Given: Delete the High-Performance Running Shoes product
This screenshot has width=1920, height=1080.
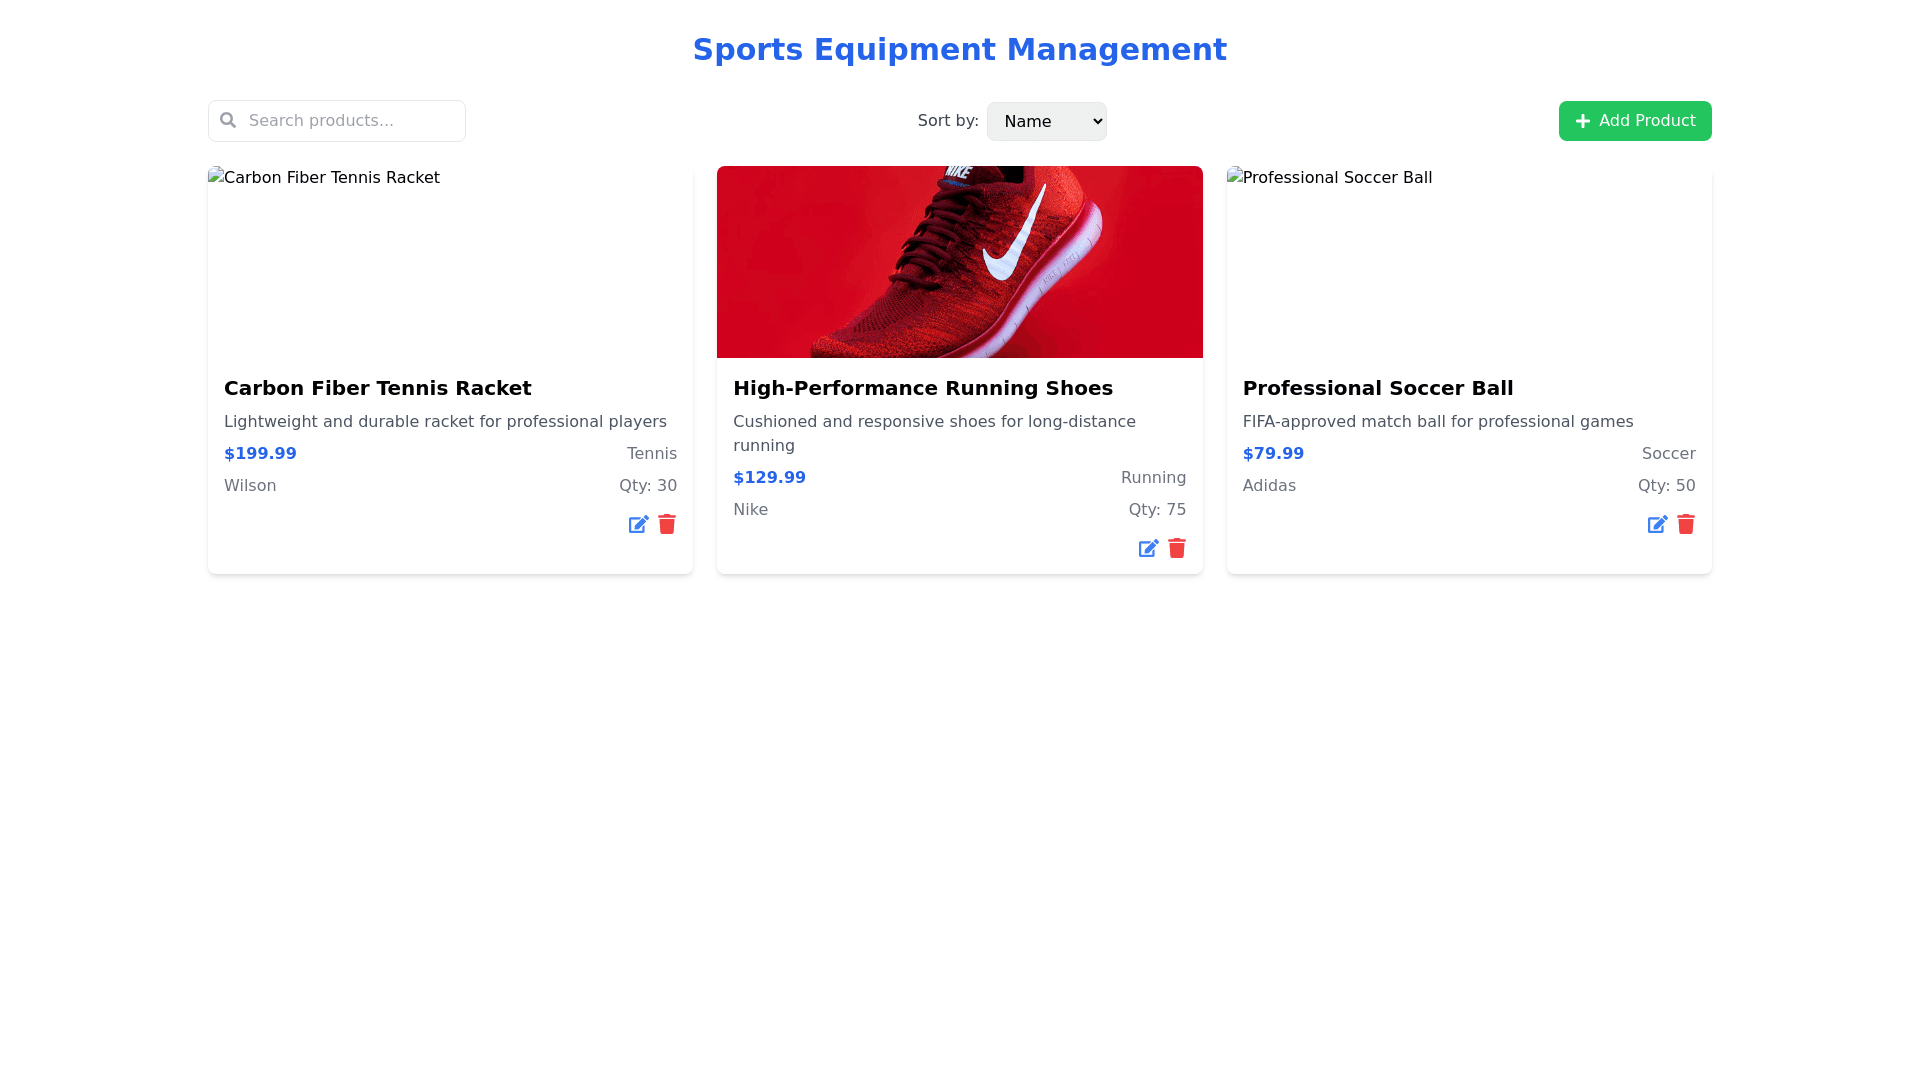Looking at the screenshot, I should click(x=1177, y=548).
